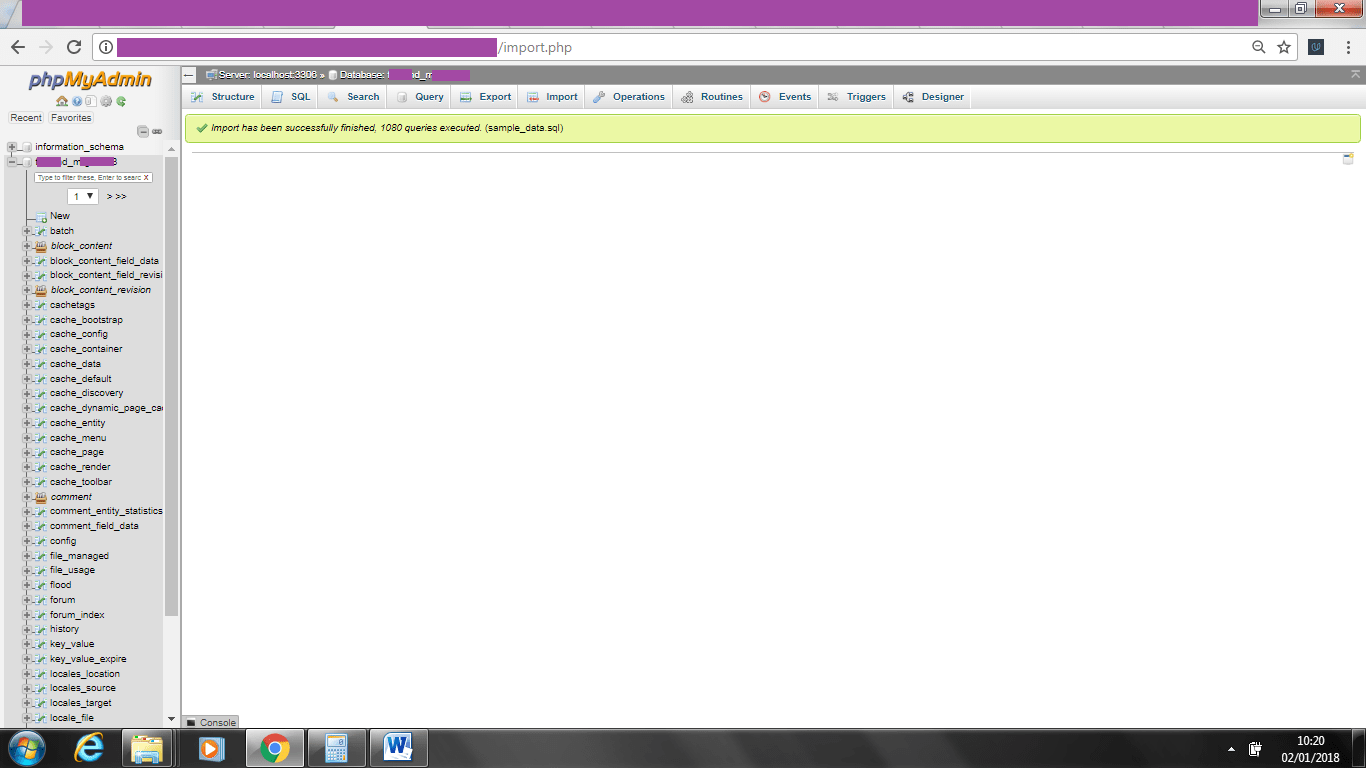The height and width of the screenshot is (768, 1366).
Task: Click the collapse all tree icon
Action: click(143, 131)
